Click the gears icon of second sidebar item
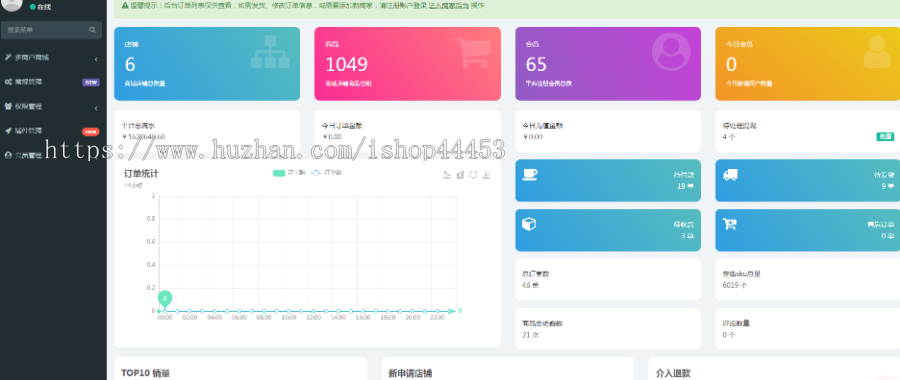The image size is (900, 380). [8, 82]
